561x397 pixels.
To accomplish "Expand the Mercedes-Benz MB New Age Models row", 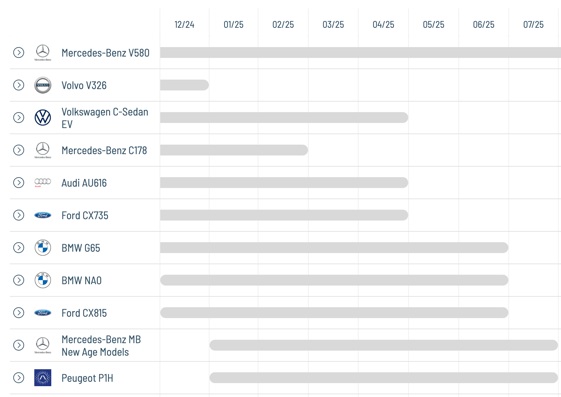I will 19,345.
